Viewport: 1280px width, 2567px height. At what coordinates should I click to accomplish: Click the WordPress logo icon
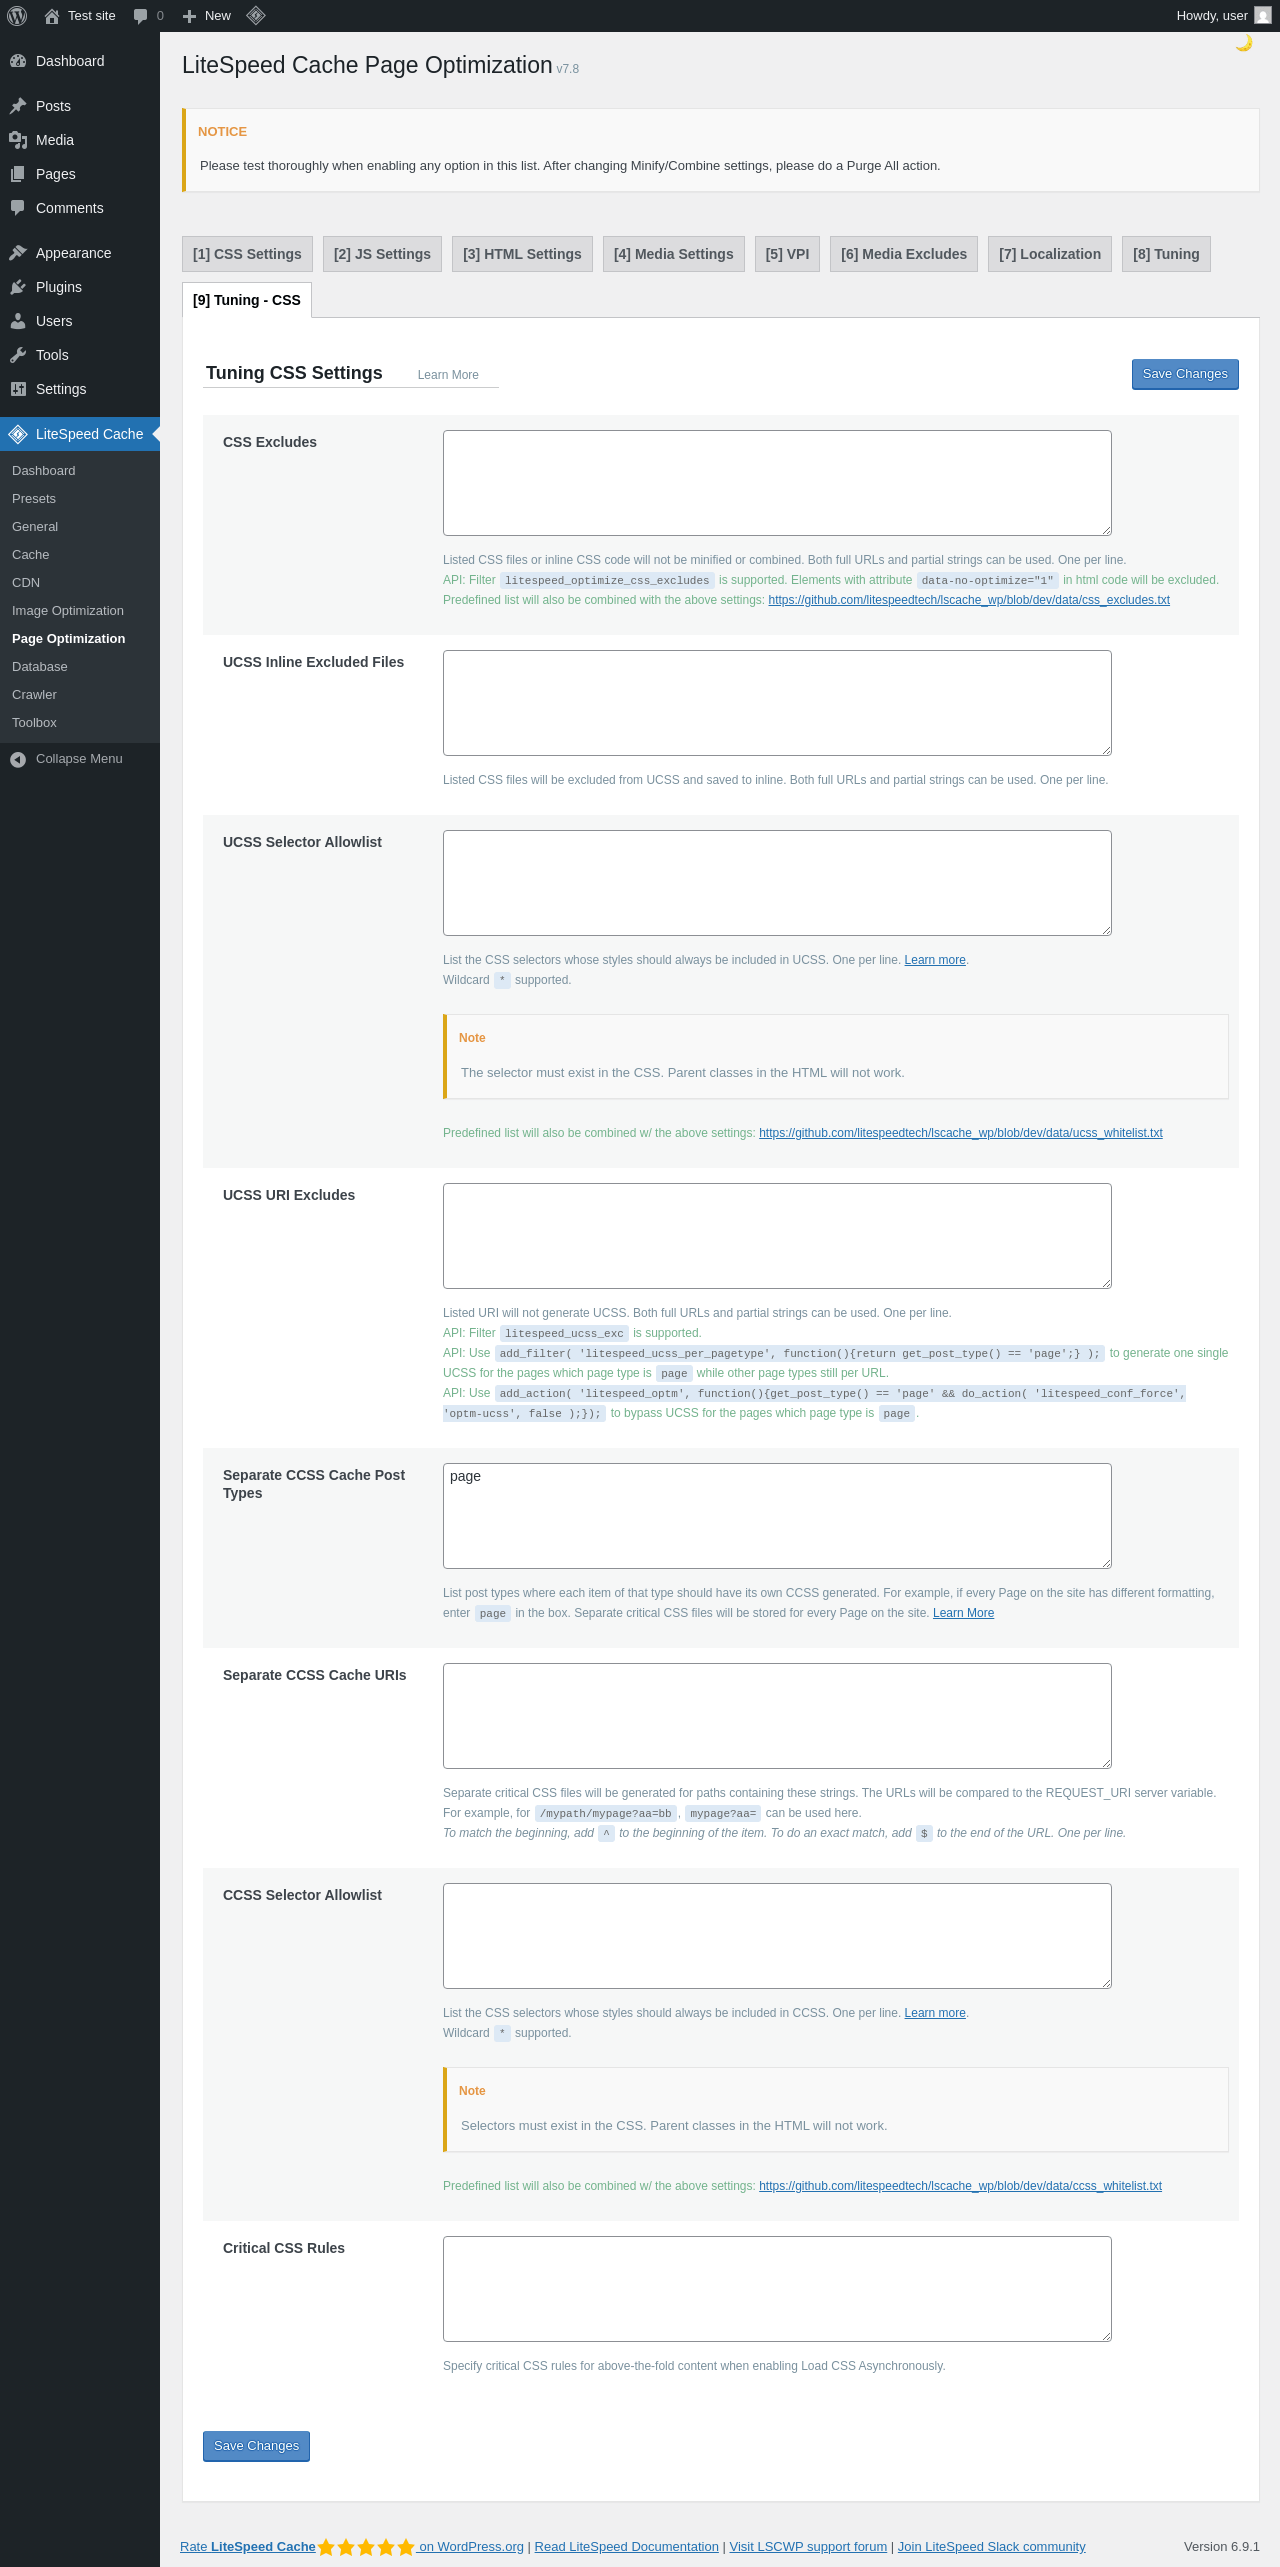point(17,16)
